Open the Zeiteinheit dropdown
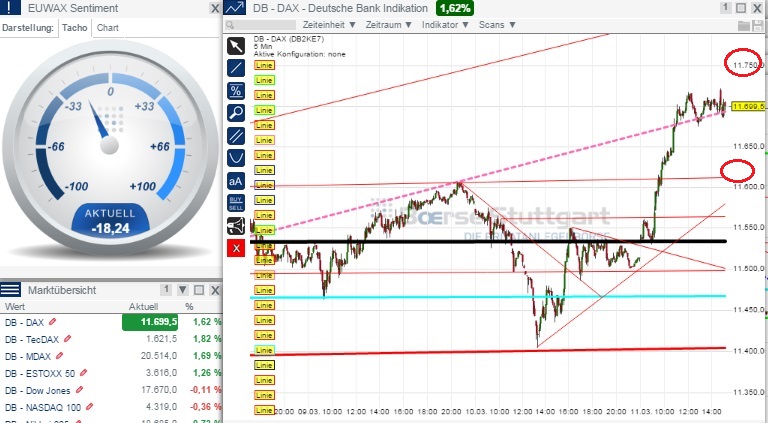This screenshot has width=768, height=423. click(329, 24)
